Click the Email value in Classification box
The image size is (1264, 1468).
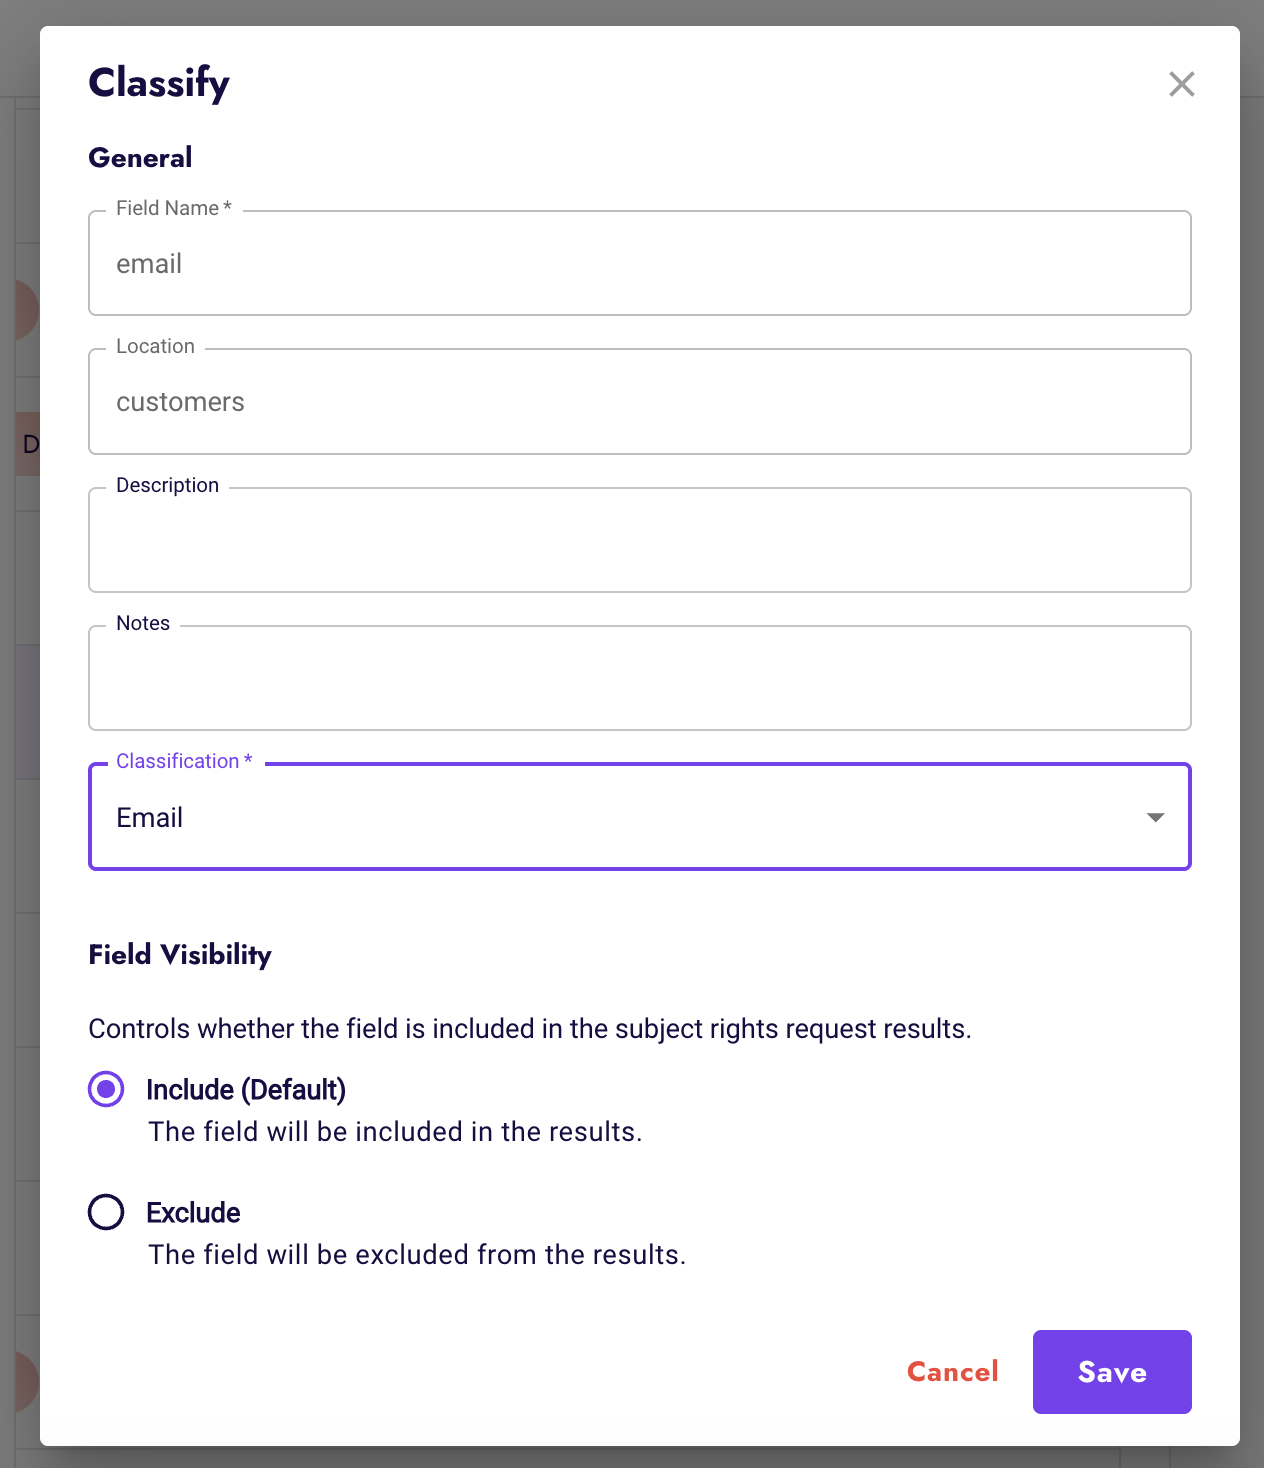coord(149,817)
